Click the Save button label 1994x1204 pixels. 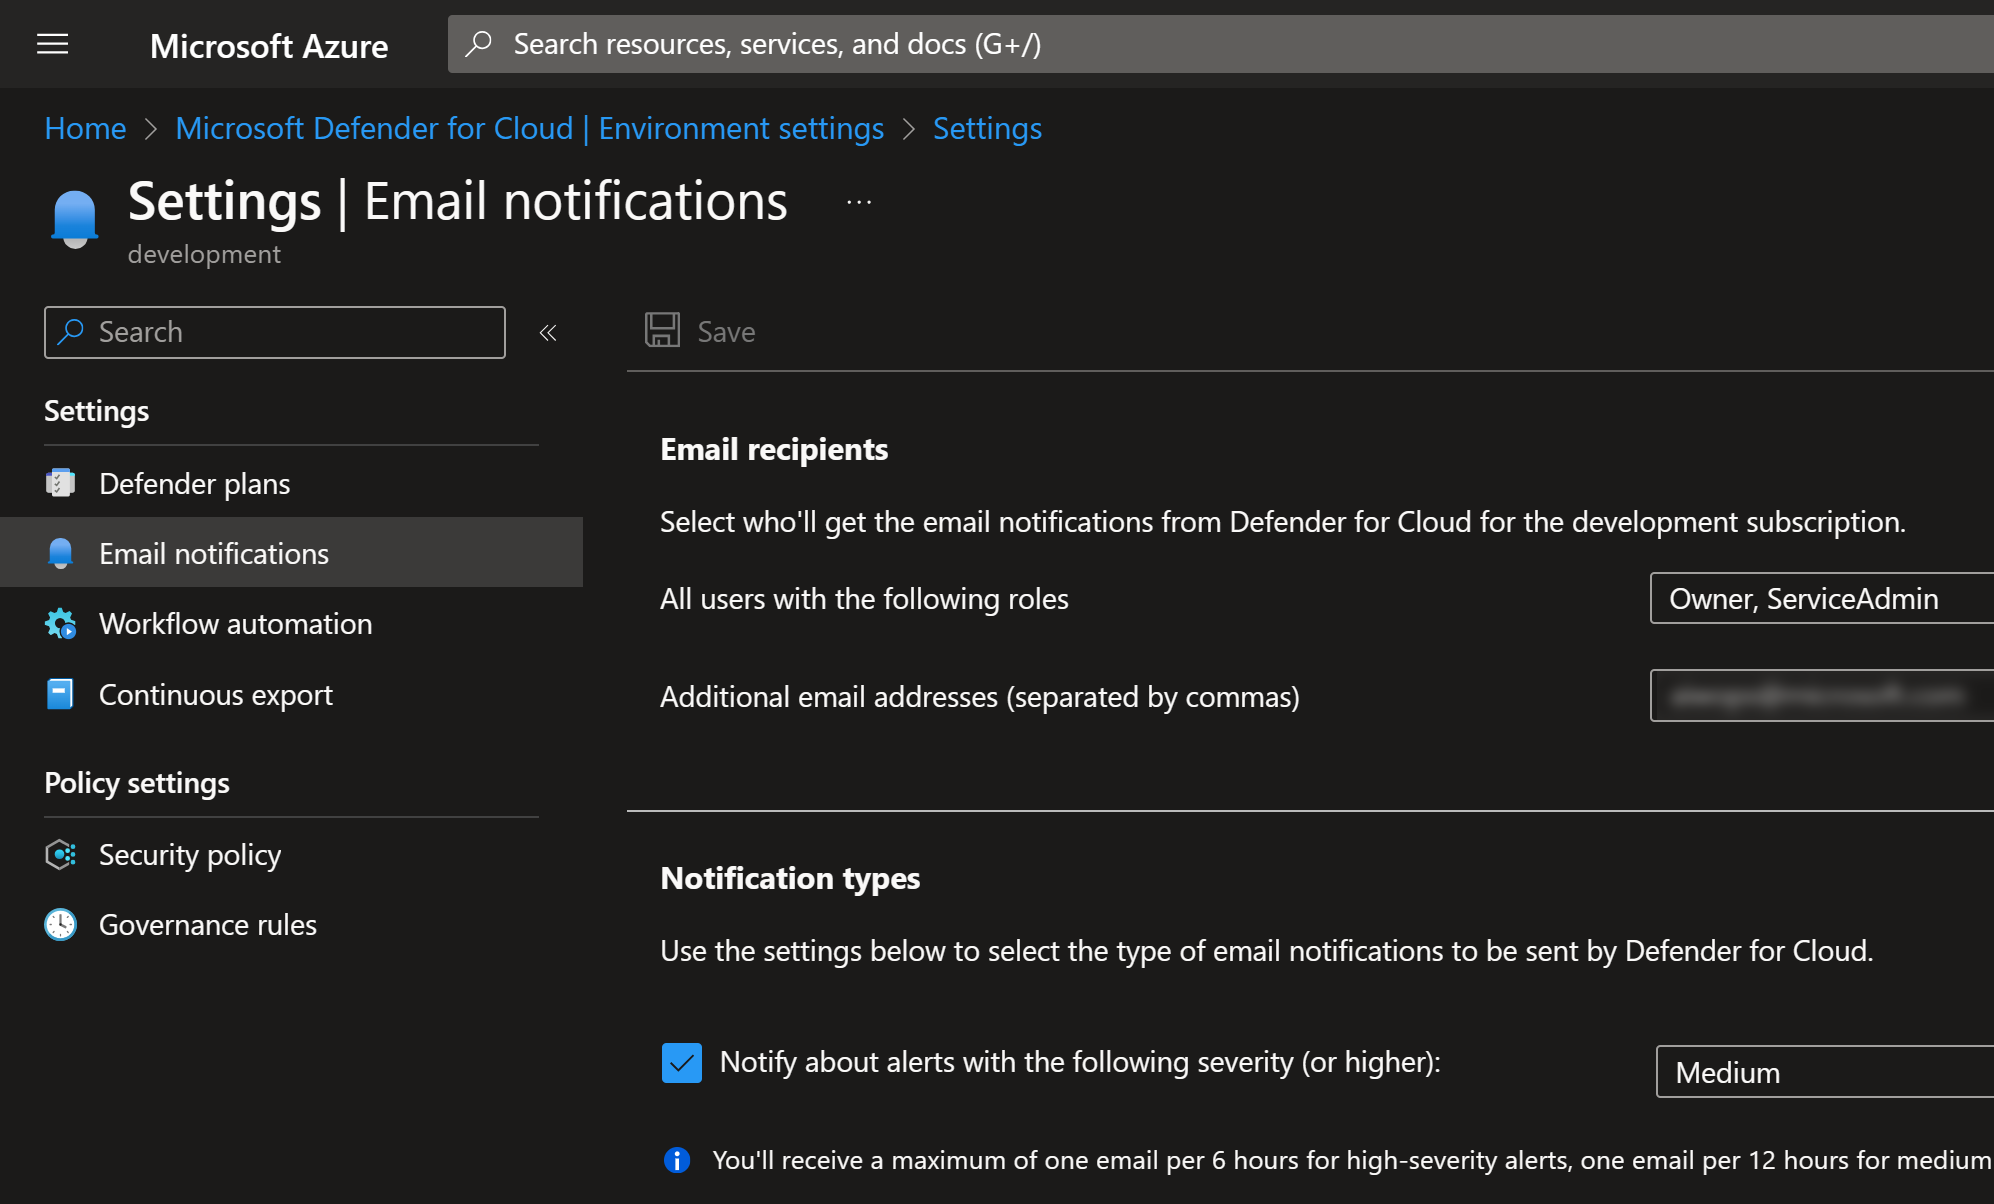(726, 331)
